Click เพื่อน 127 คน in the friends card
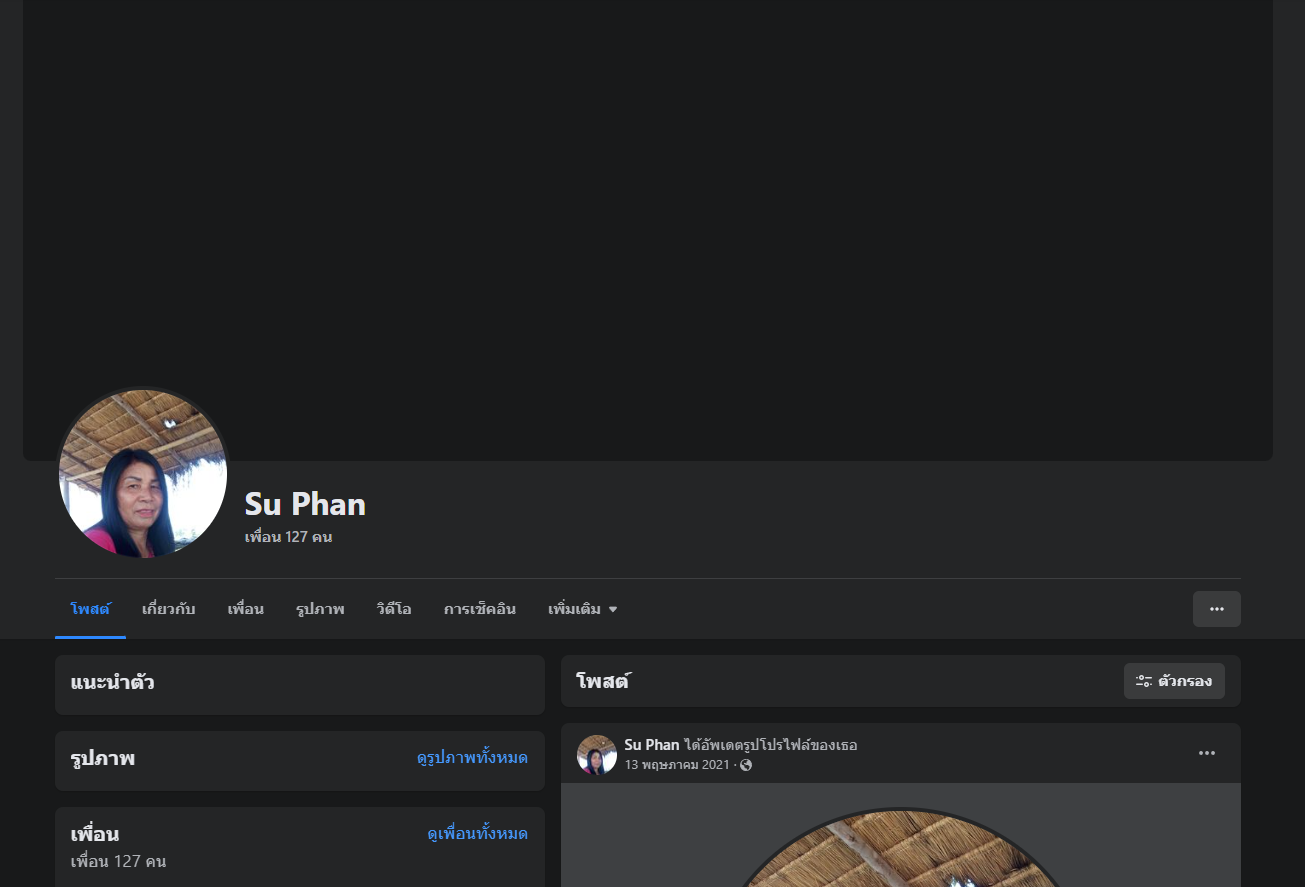 point(118,861)
